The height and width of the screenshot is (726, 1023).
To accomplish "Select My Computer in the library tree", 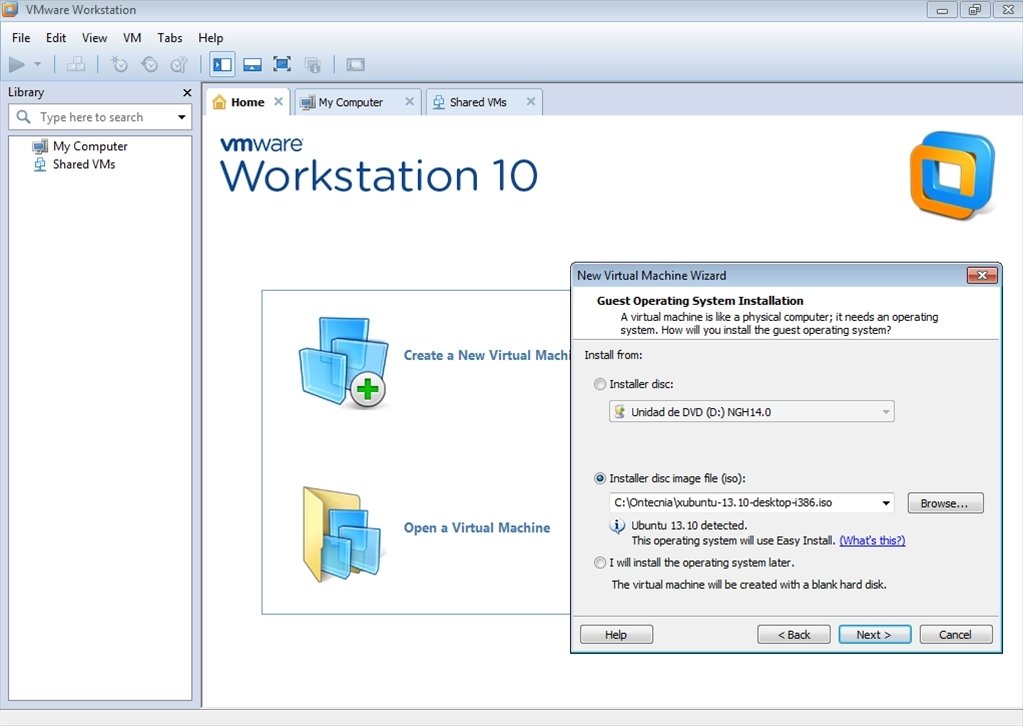I will [90, 146].
